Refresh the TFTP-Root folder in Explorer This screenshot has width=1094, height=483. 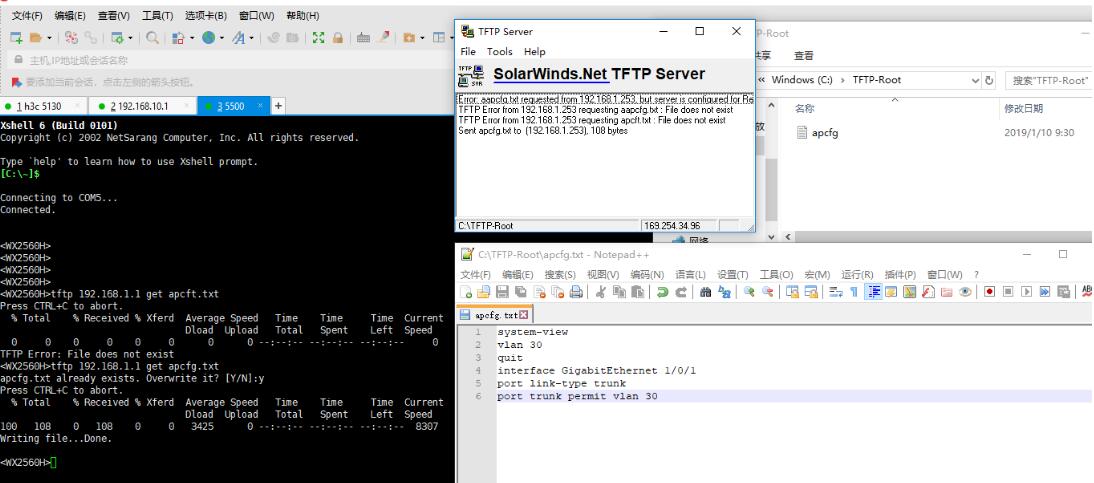(991, 80)
